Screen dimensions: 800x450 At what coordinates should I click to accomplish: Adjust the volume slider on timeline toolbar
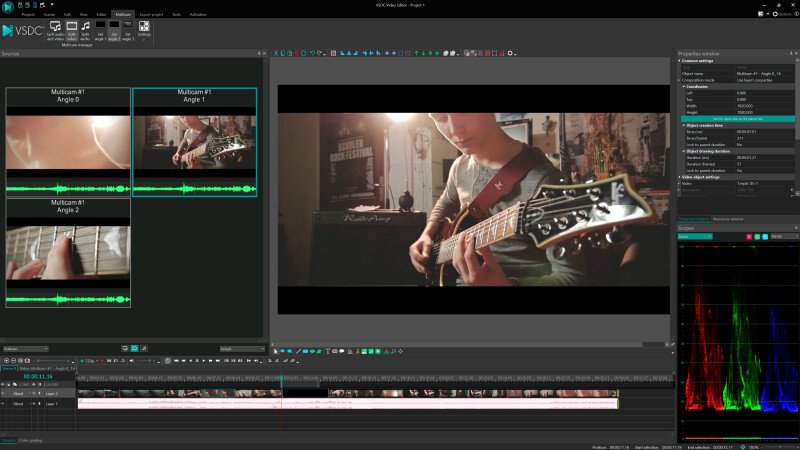pyautogui.click(x=148, y=361)
